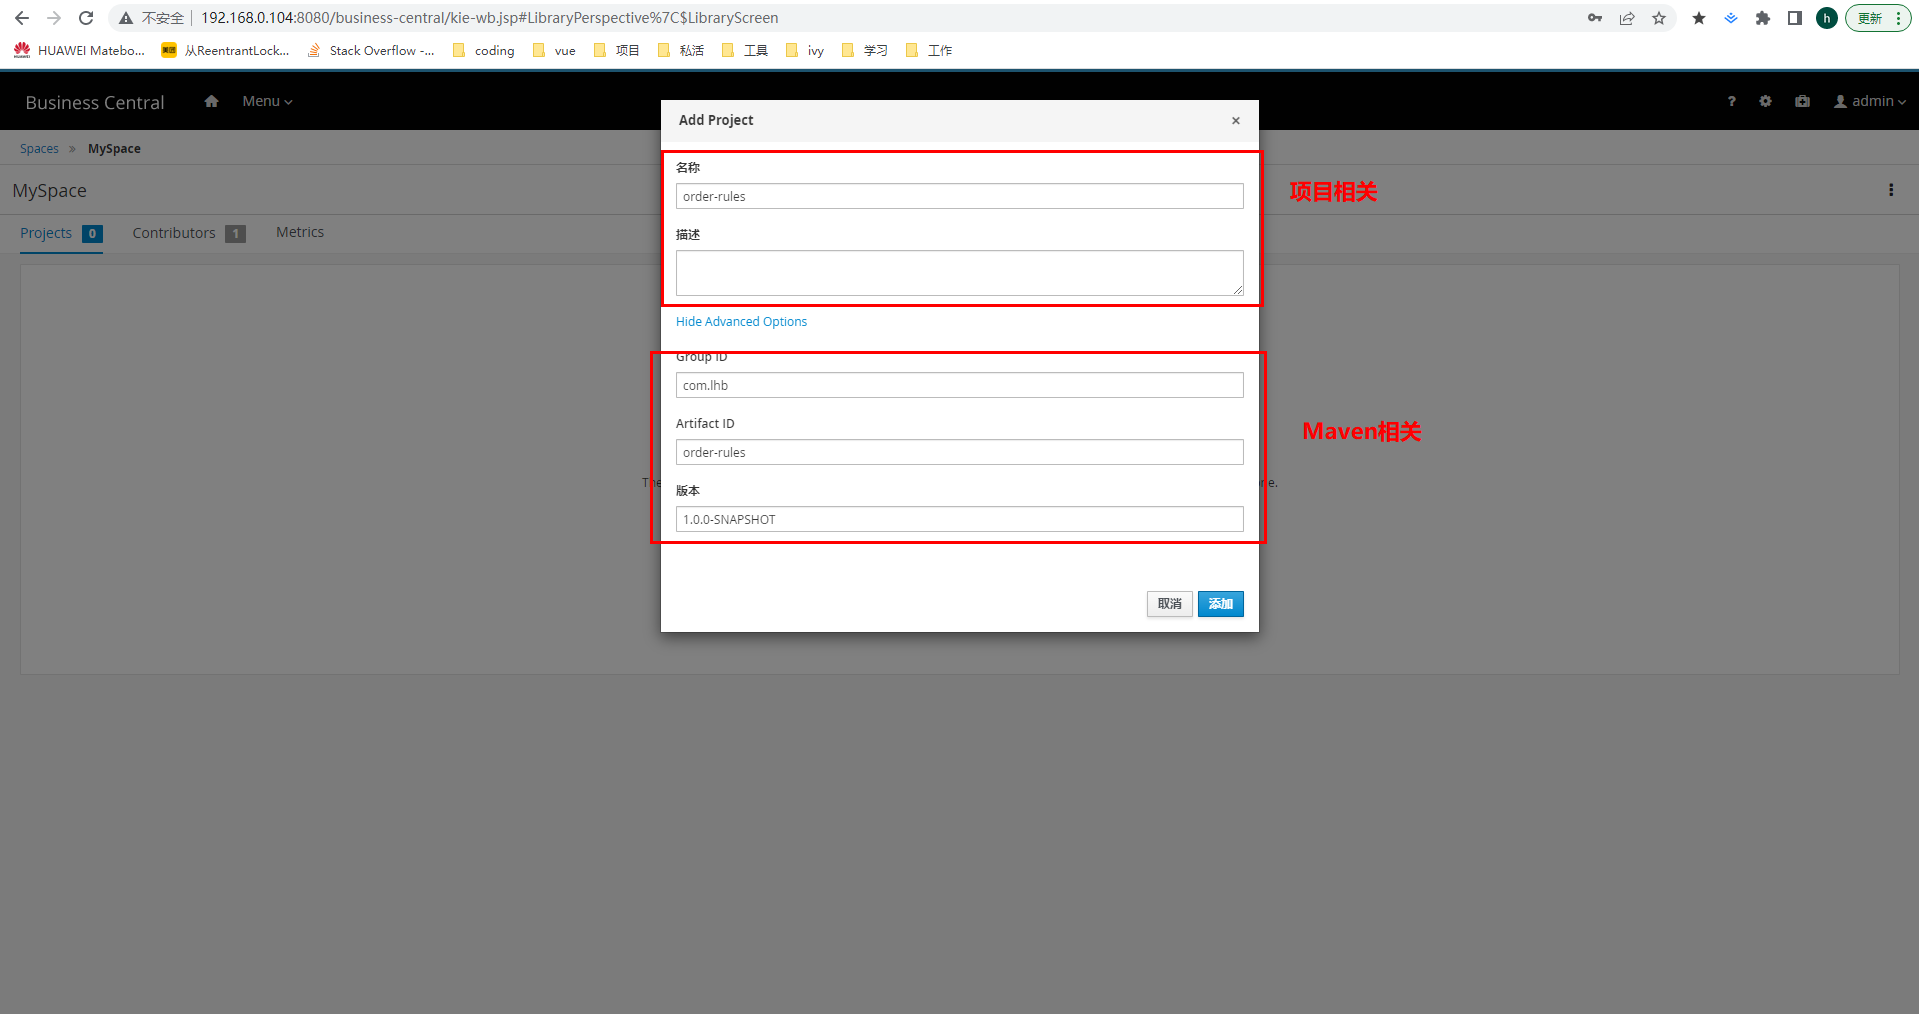Screen dimensions: 1919x1014
Task: Click the Spaces breadcrumb link
Action: [39, 149]
